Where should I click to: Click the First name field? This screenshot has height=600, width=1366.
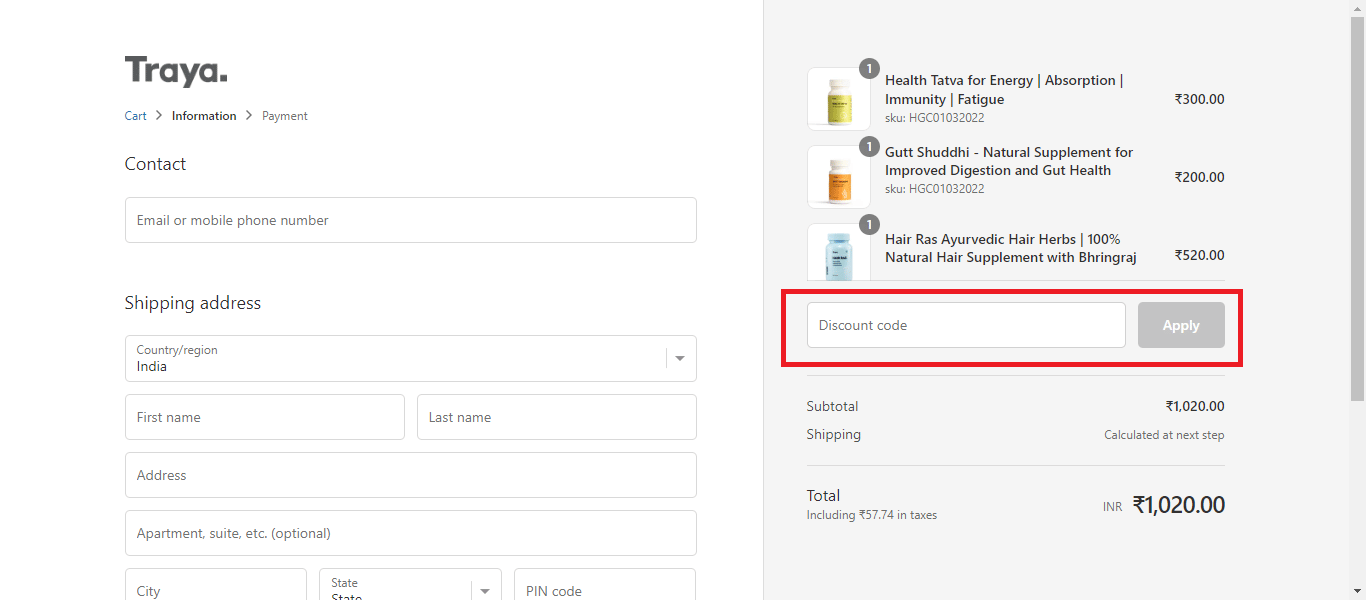264,417
